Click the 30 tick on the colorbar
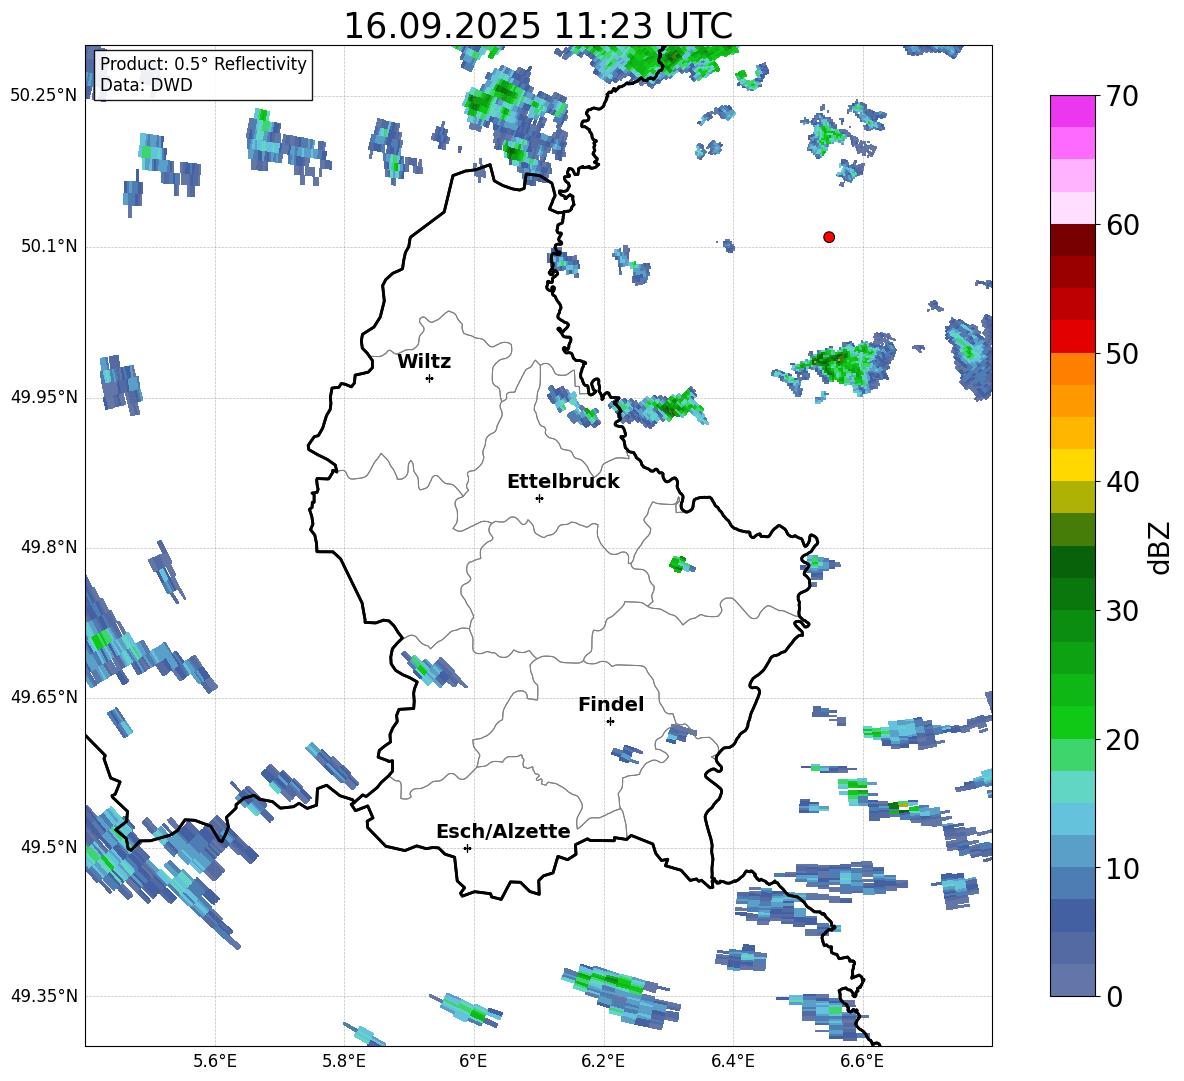The width and height of the screenshot is (1184, 1081). [x=1122, y=611]
